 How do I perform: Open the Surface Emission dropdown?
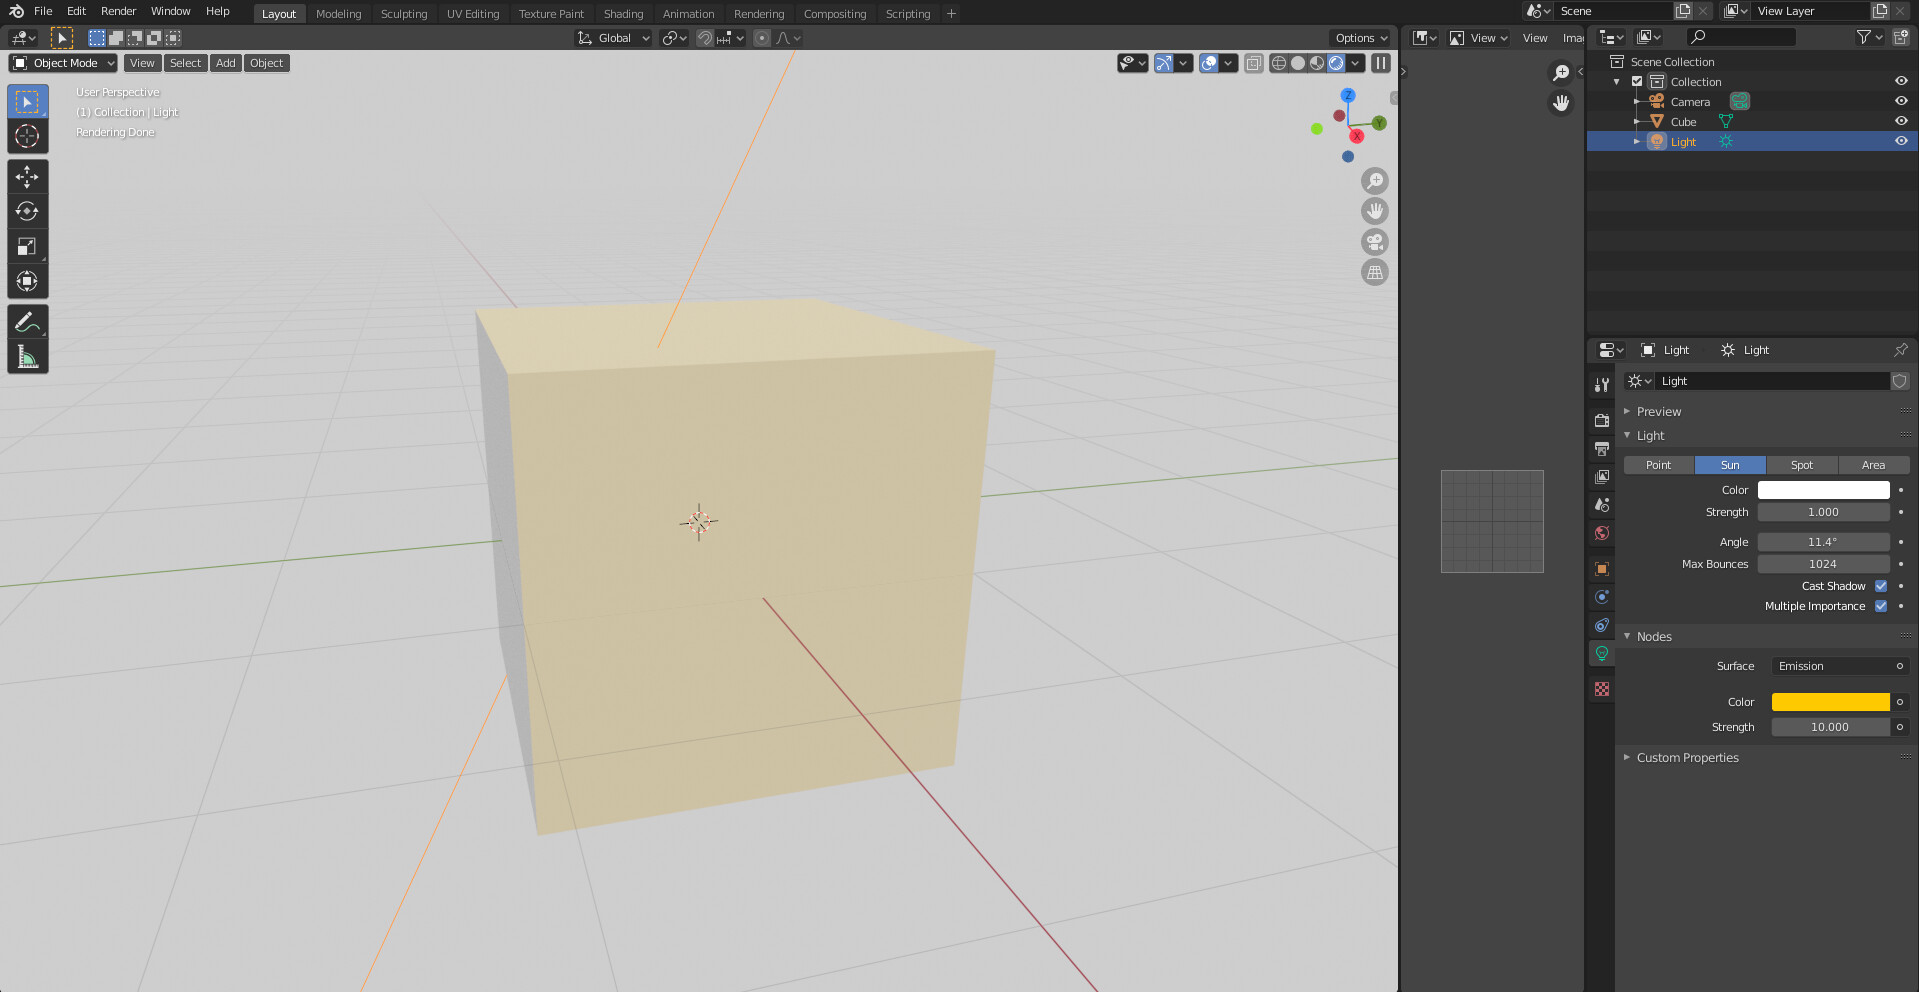click(x=1840, y=666)
